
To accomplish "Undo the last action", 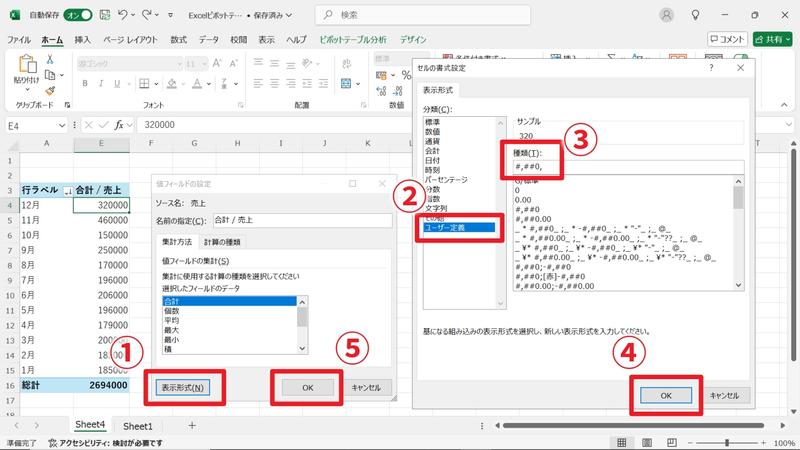I will pyautogui.click(x=122, y=15).
